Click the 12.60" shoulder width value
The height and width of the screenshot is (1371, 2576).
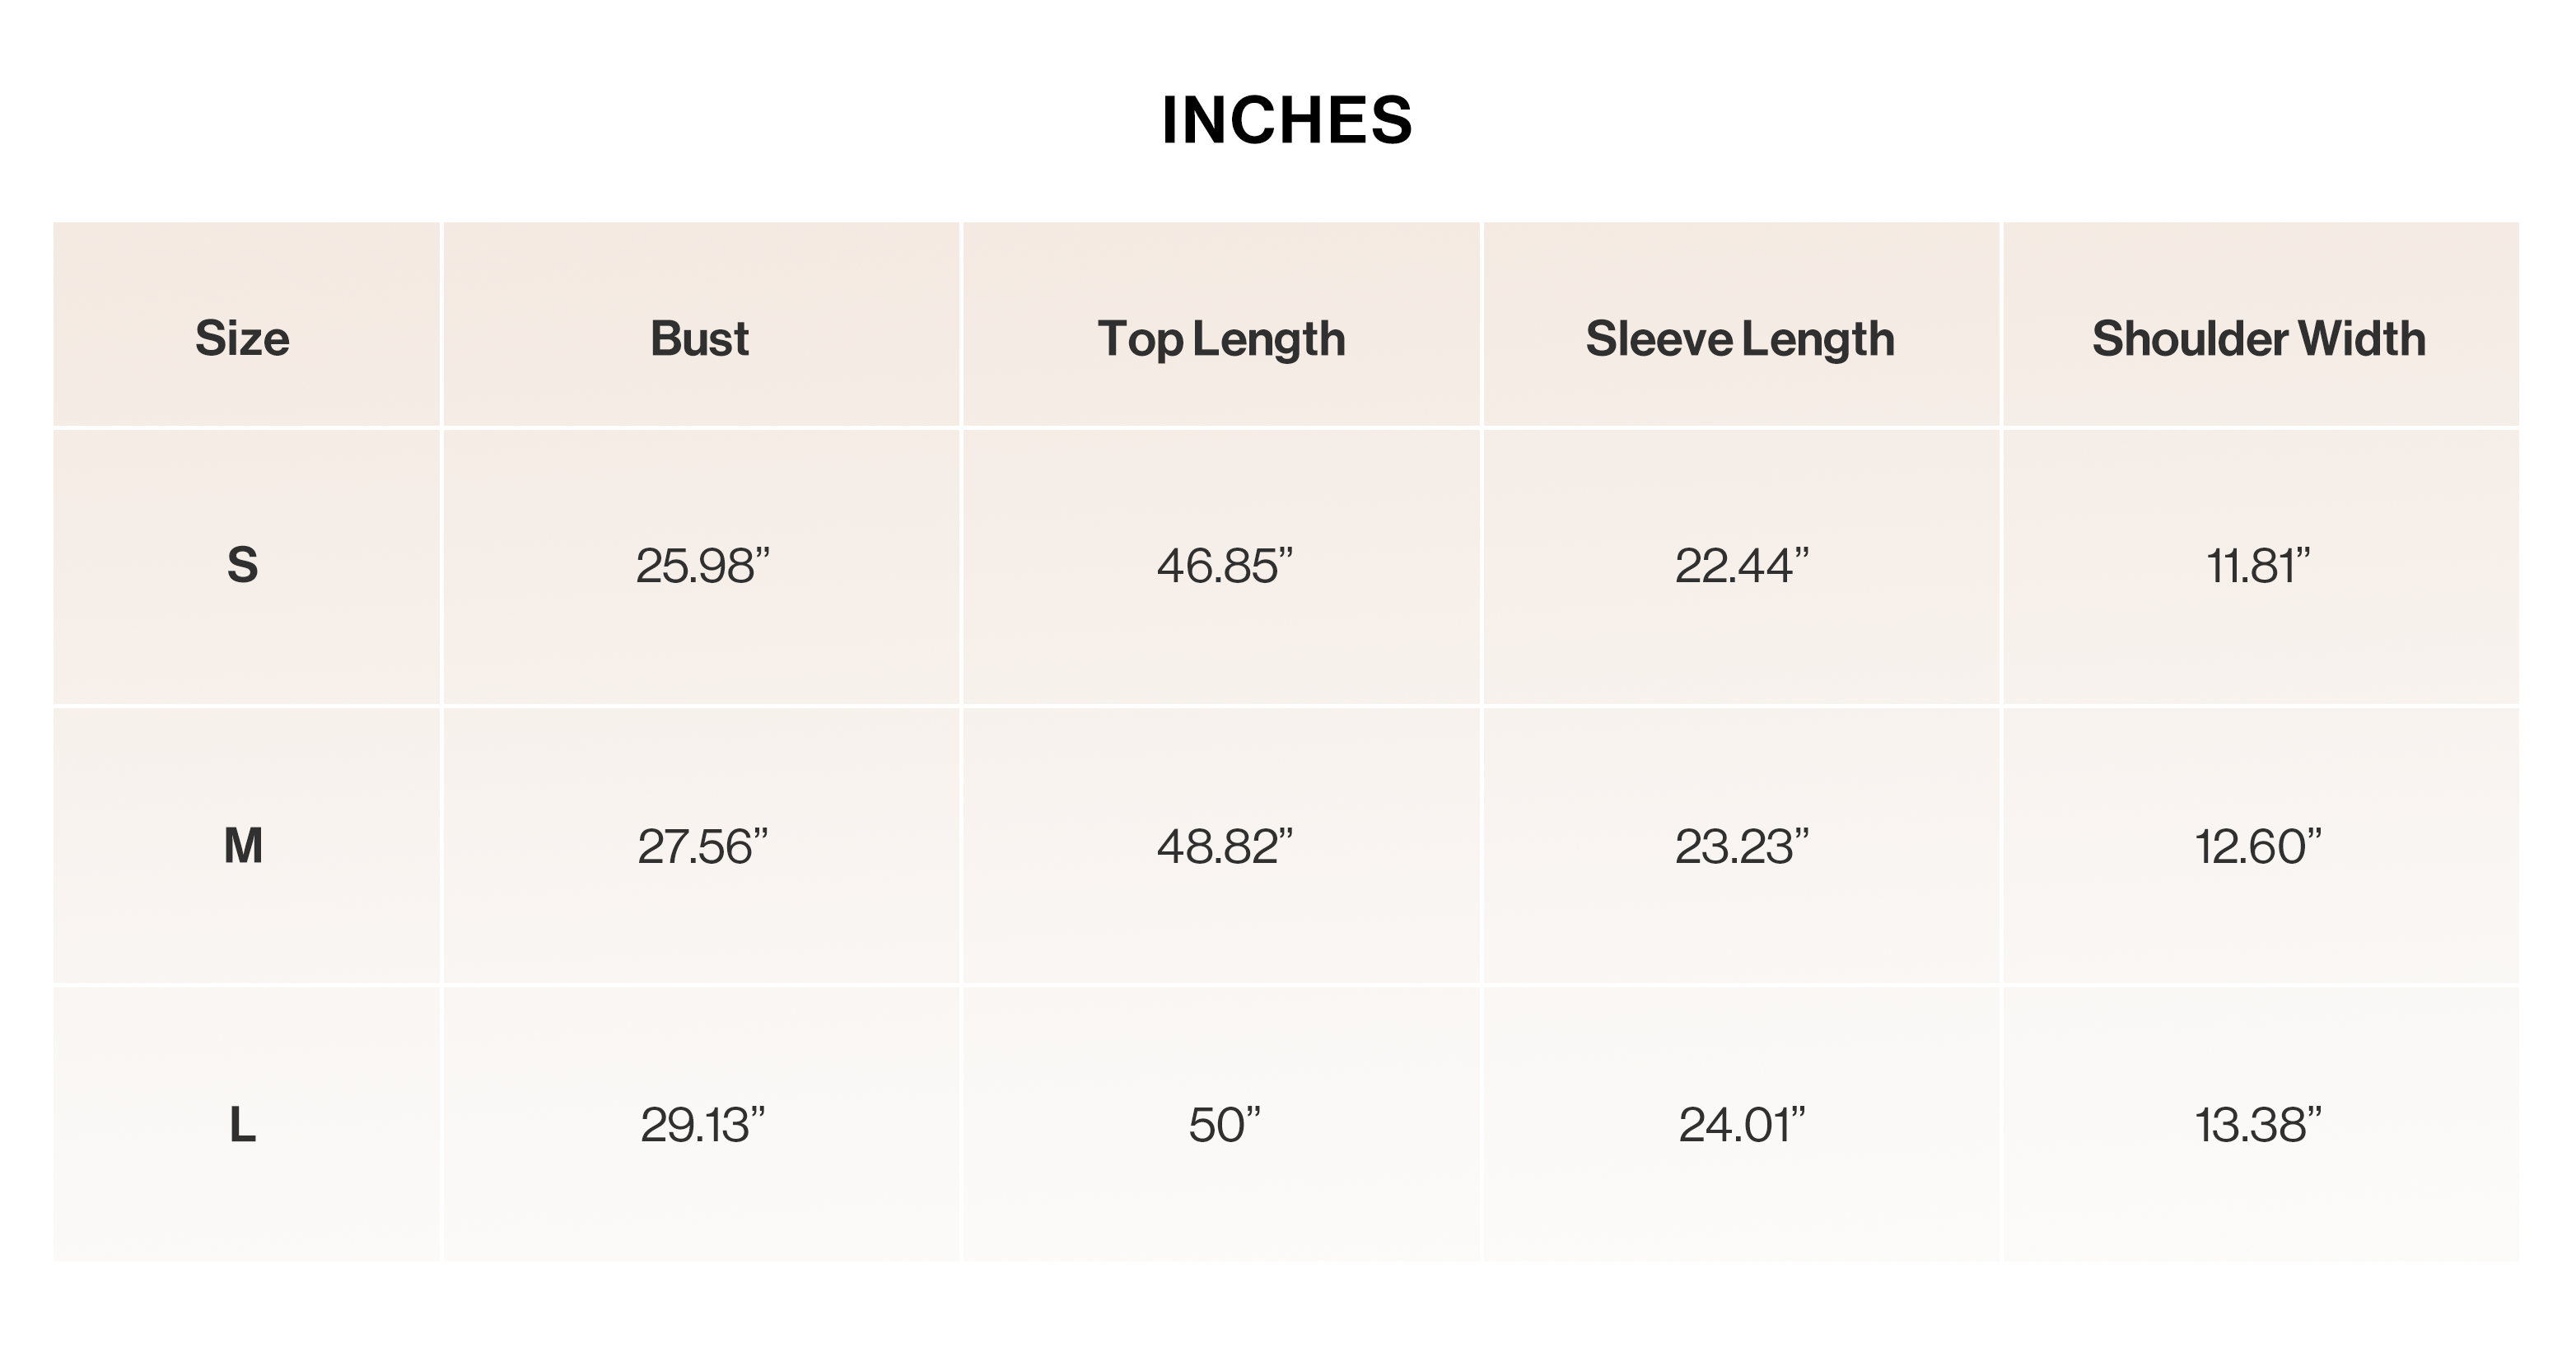2258,847
